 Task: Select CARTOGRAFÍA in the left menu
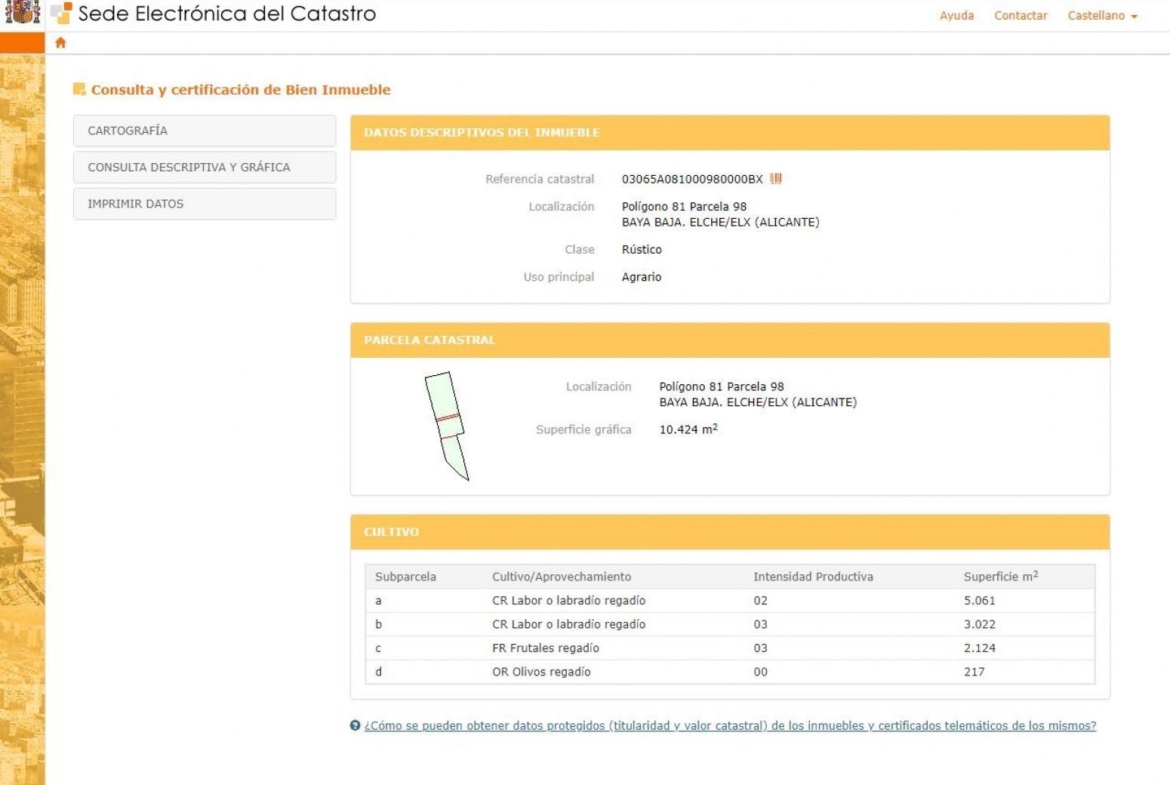click(x=204, y=131)
